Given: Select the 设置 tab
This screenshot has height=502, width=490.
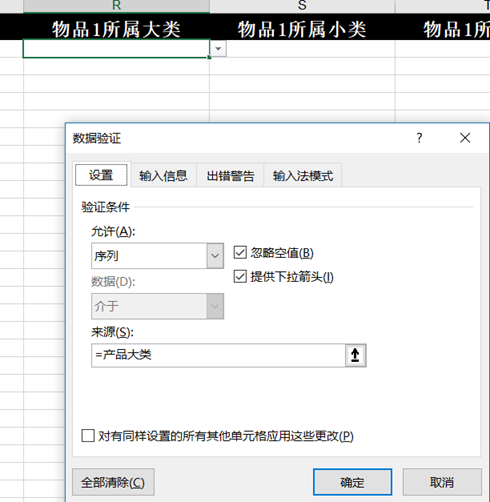Looking at the screenshot, I should [101, 175].
